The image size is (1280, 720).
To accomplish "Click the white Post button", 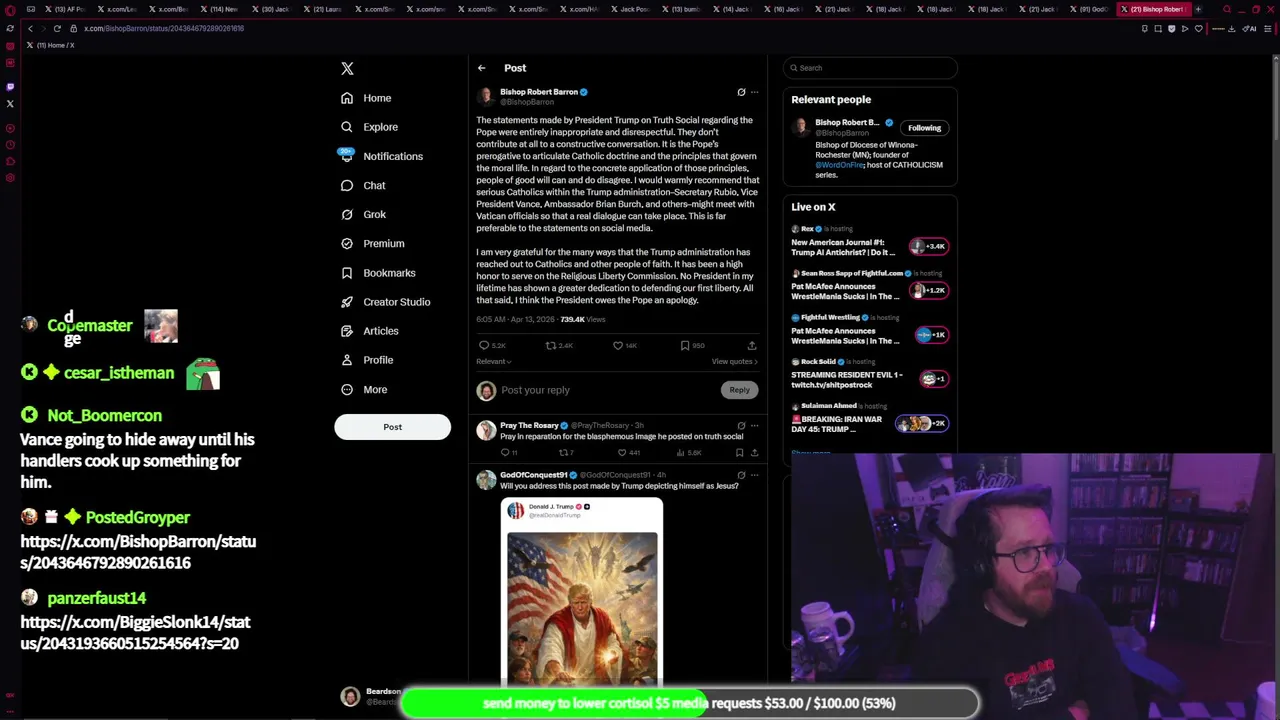I will [x=392, y=427].
